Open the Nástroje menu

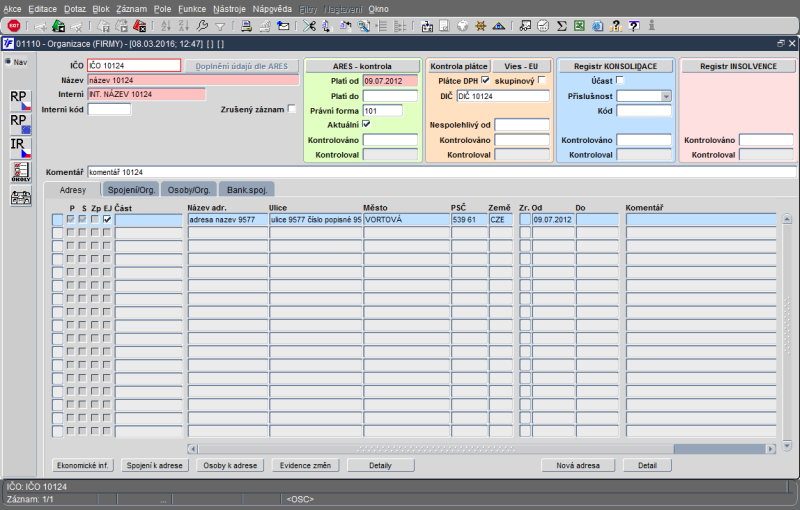[x=229, y=9]
